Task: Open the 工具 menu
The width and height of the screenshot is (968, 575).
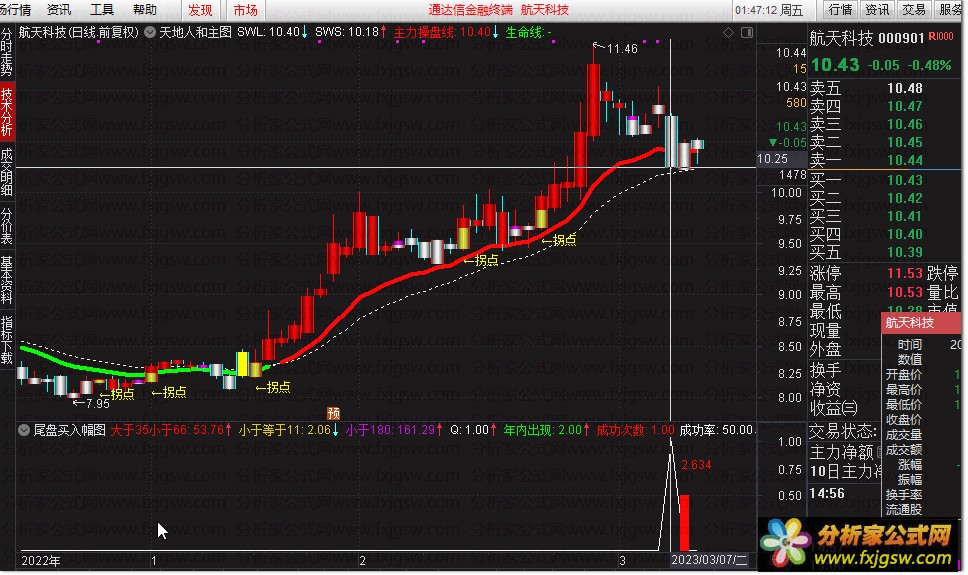Action: (x=102, y=10)
